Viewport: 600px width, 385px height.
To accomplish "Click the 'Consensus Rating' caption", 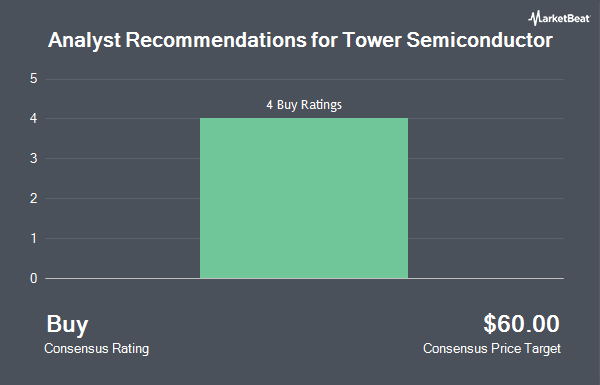I will [x=96, y=349].
